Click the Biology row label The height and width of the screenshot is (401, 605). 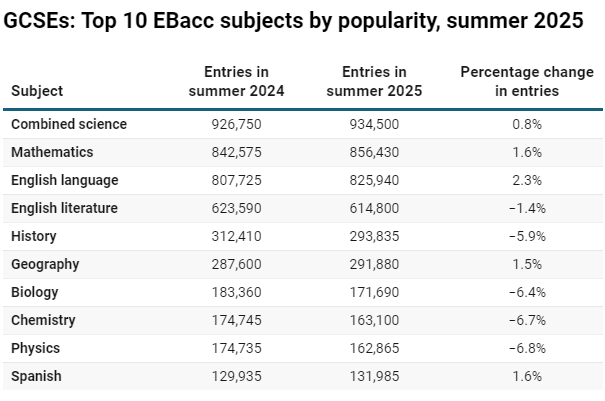click(35, 292)
